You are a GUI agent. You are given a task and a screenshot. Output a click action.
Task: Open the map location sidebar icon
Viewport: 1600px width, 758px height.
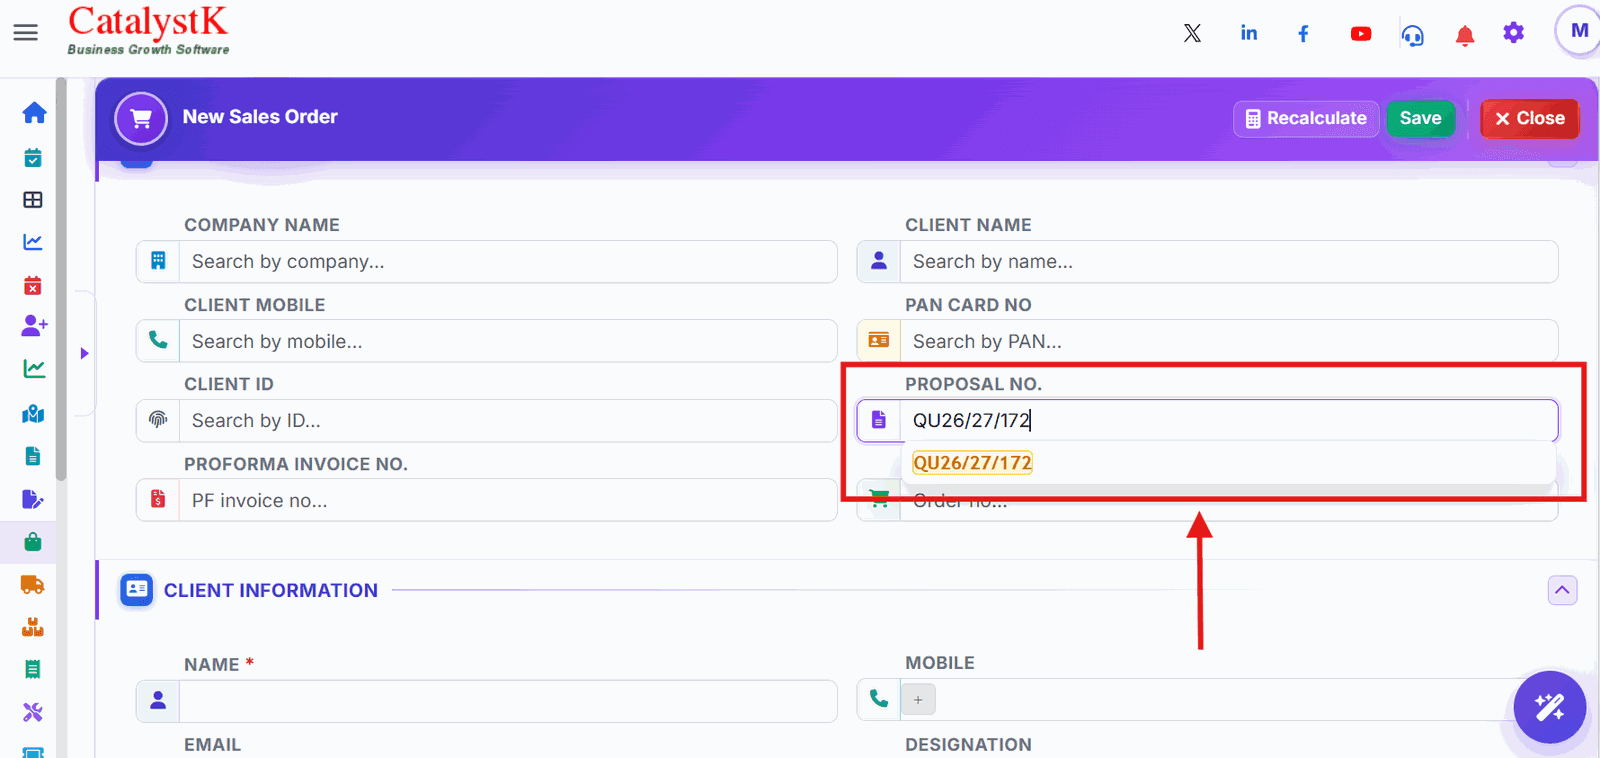click(33, 413)
